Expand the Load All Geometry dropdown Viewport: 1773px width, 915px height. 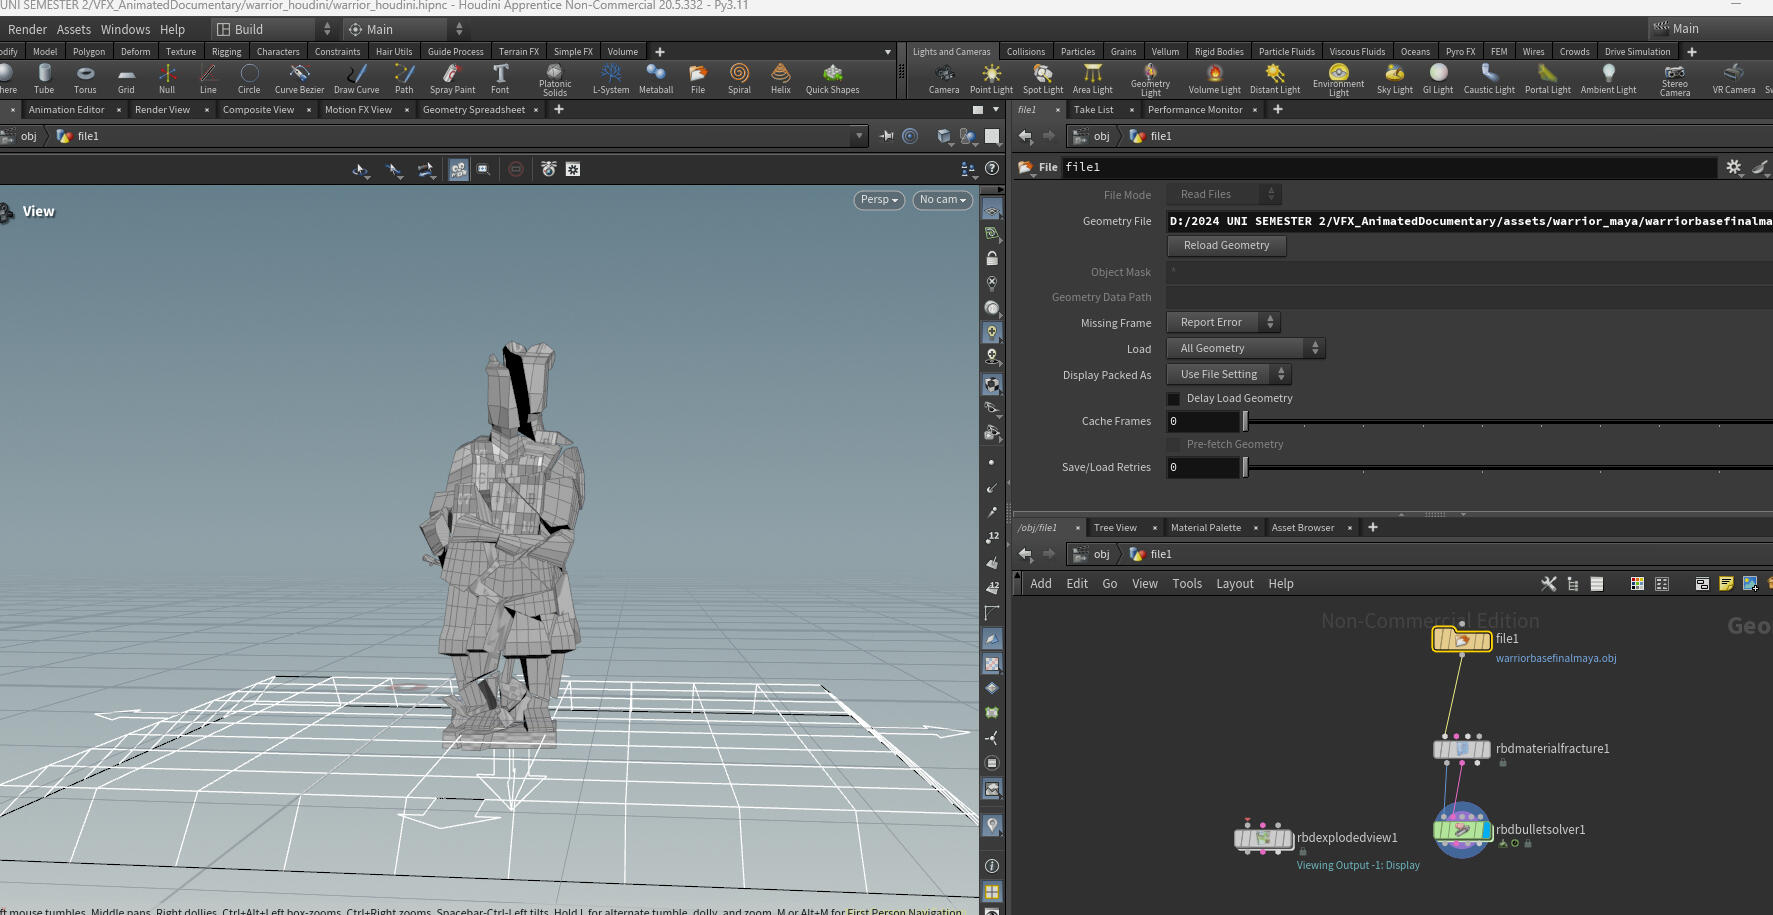(x=1246, y=349)
